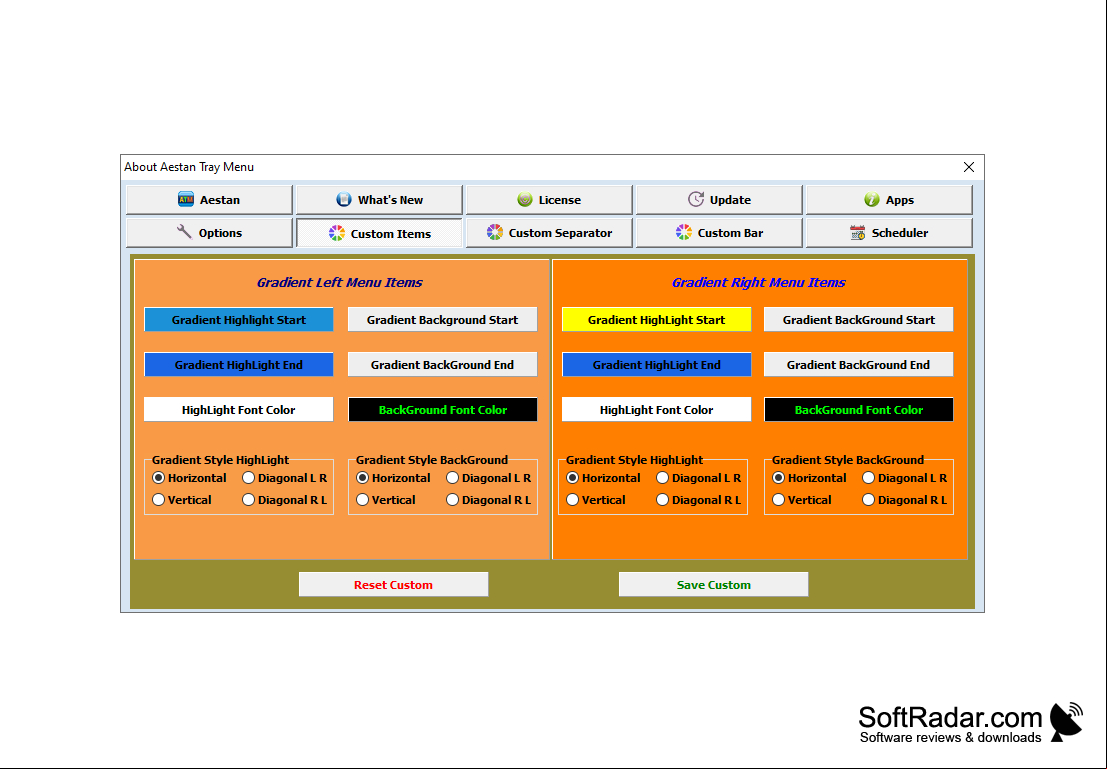Viewport: 1107px width, 769px height.
Task: Close the About Aestan Tray Menu window
Action: 969,167
